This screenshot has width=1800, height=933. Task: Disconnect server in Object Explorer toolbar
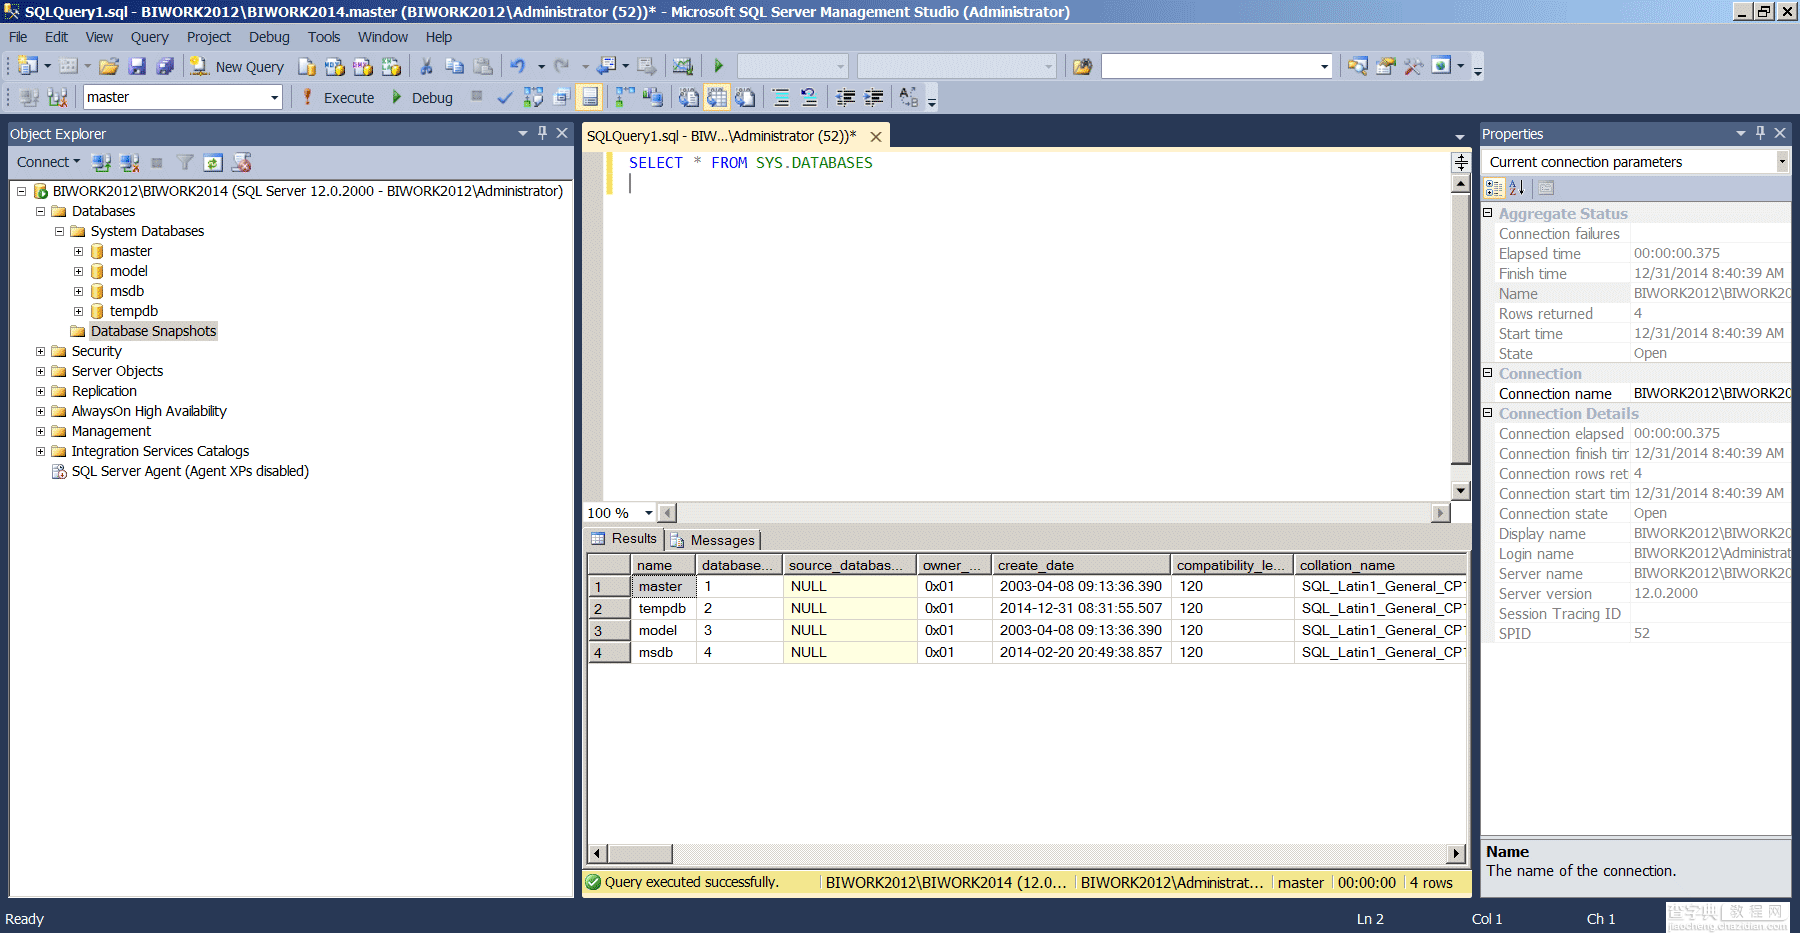click(x=129, y=162)
